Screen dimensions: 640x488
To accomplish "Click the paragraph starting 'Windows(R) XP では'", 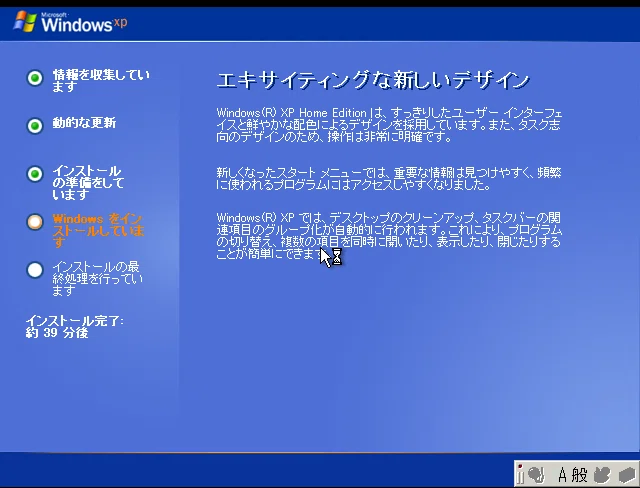I will click(389, 235).
